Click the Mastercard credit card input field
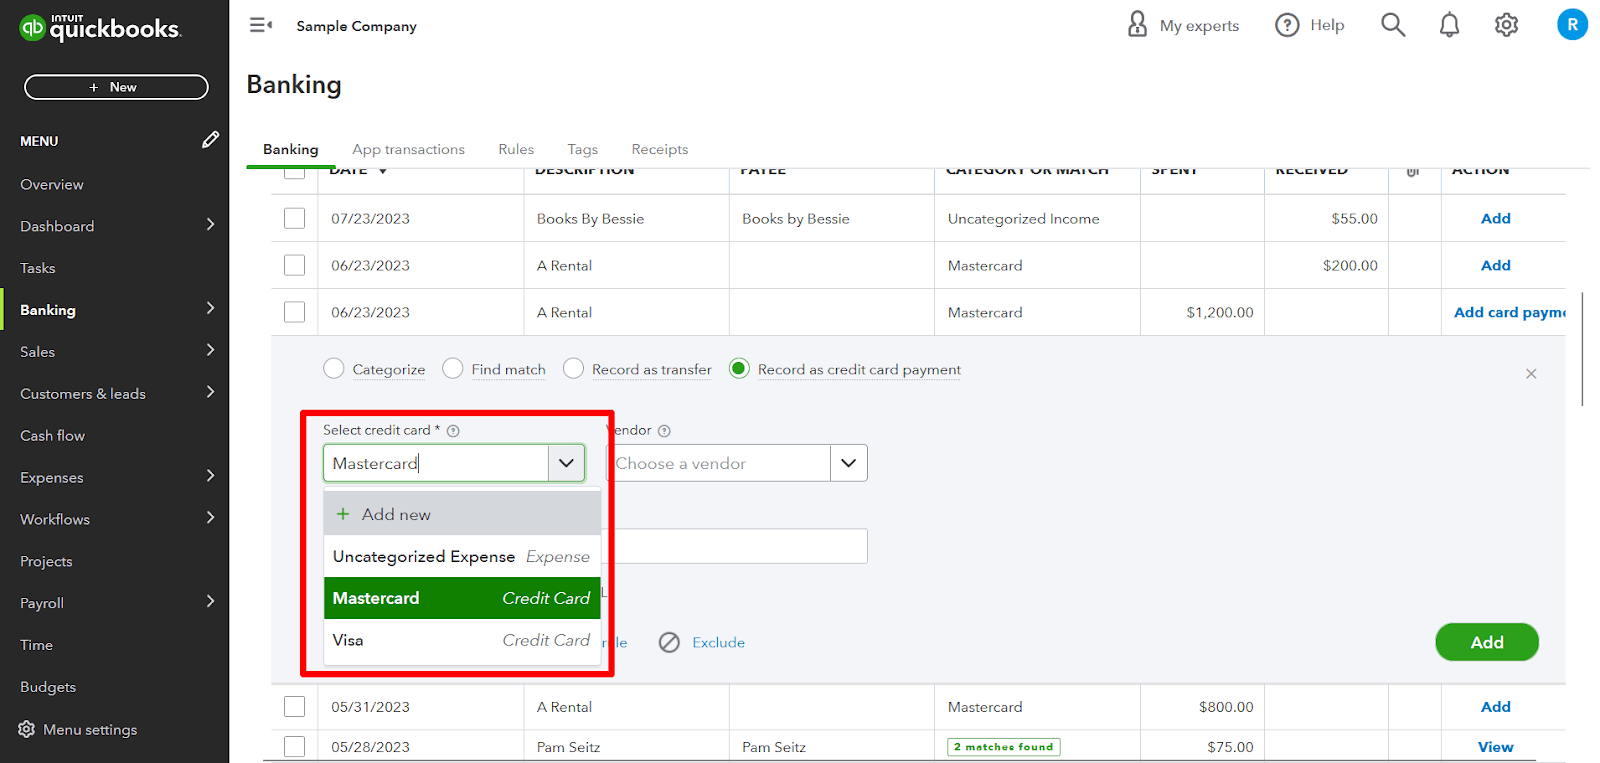 [x=435, y=463]
